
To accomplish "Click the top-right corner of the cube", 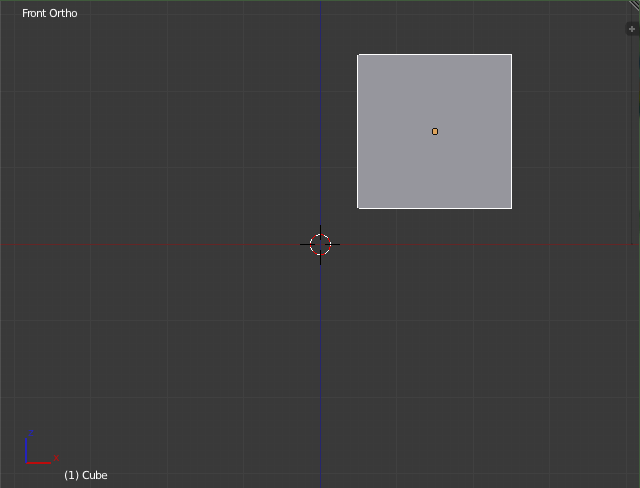I will click(x=511, y=54).
